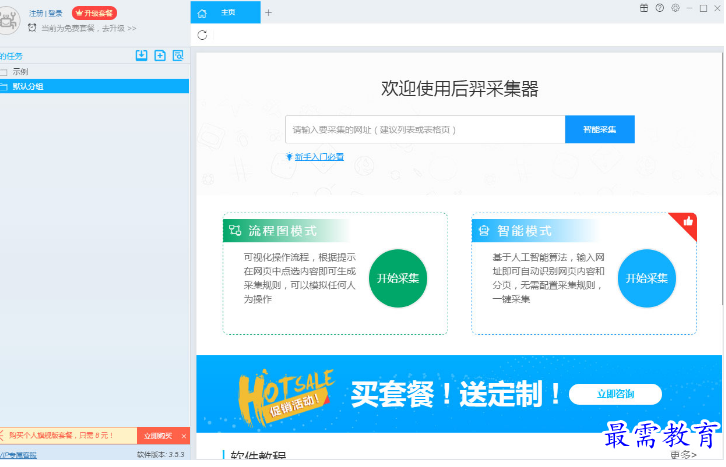Open the 新手入门必看 beginner guide link
726x467 pixels.
(319, 157)
